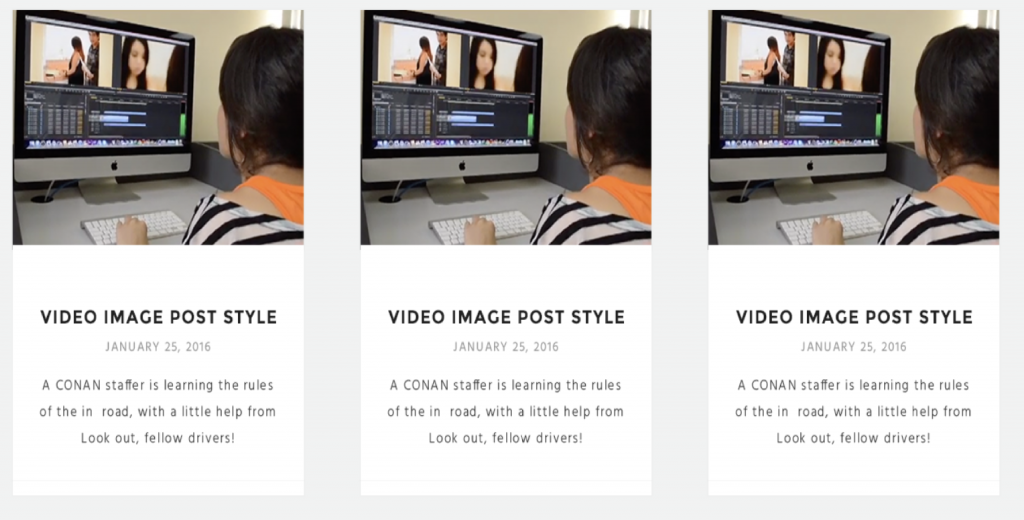Click the middle card's Video Image Post Style title
This screenshot has height=520, width=1024.
506,317
